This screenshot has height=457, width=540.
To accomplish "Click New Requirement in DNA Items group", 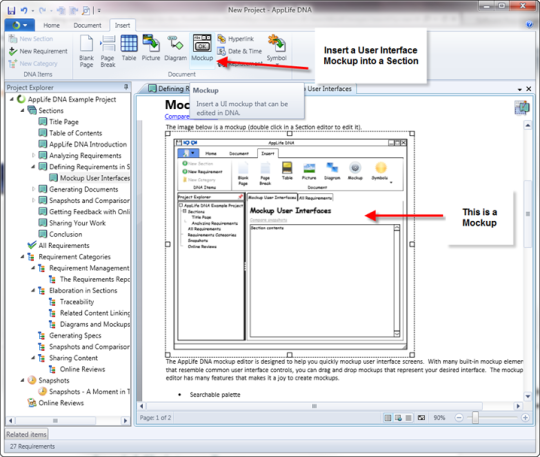I will (38, 51).
